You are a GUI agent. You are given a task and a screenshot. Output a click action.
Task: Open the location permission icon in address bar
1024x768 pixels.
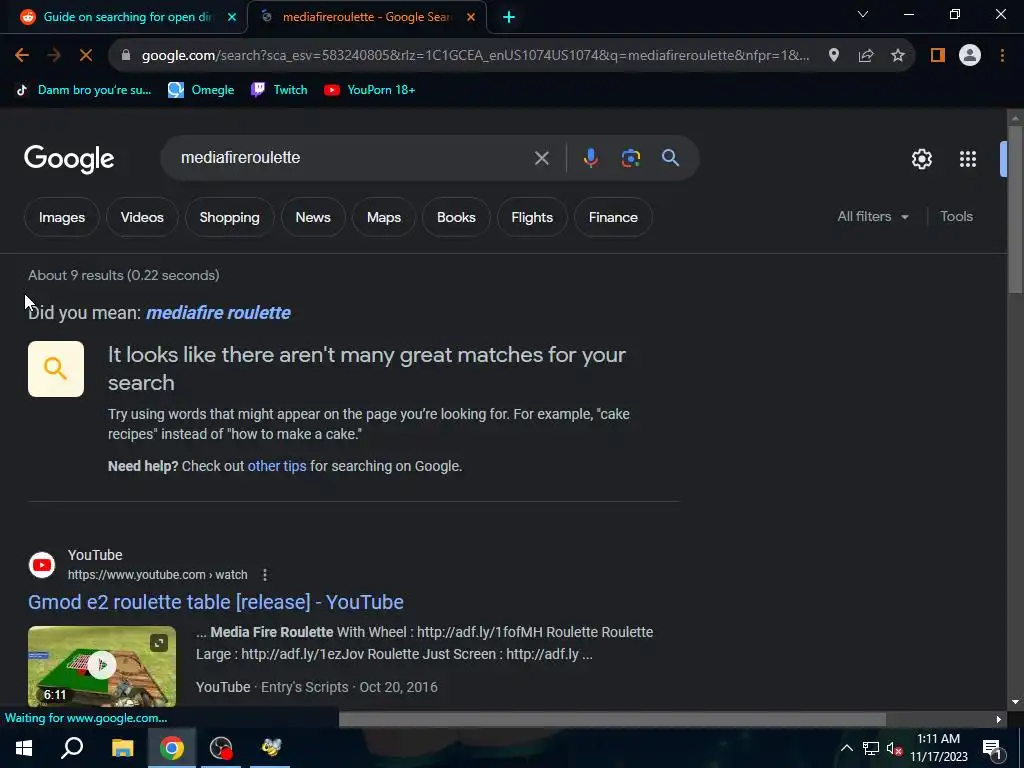(833, 56)
